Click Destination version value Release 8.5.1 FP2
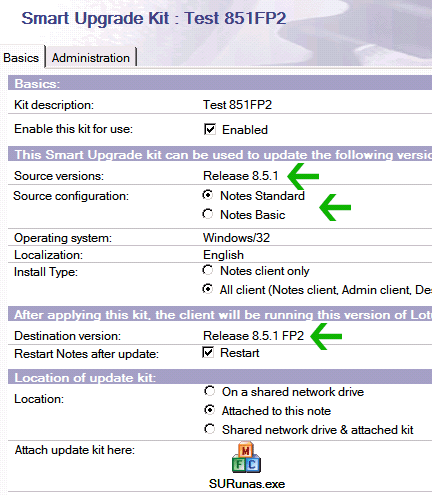The image size is (432, 495). coord(253,336)
